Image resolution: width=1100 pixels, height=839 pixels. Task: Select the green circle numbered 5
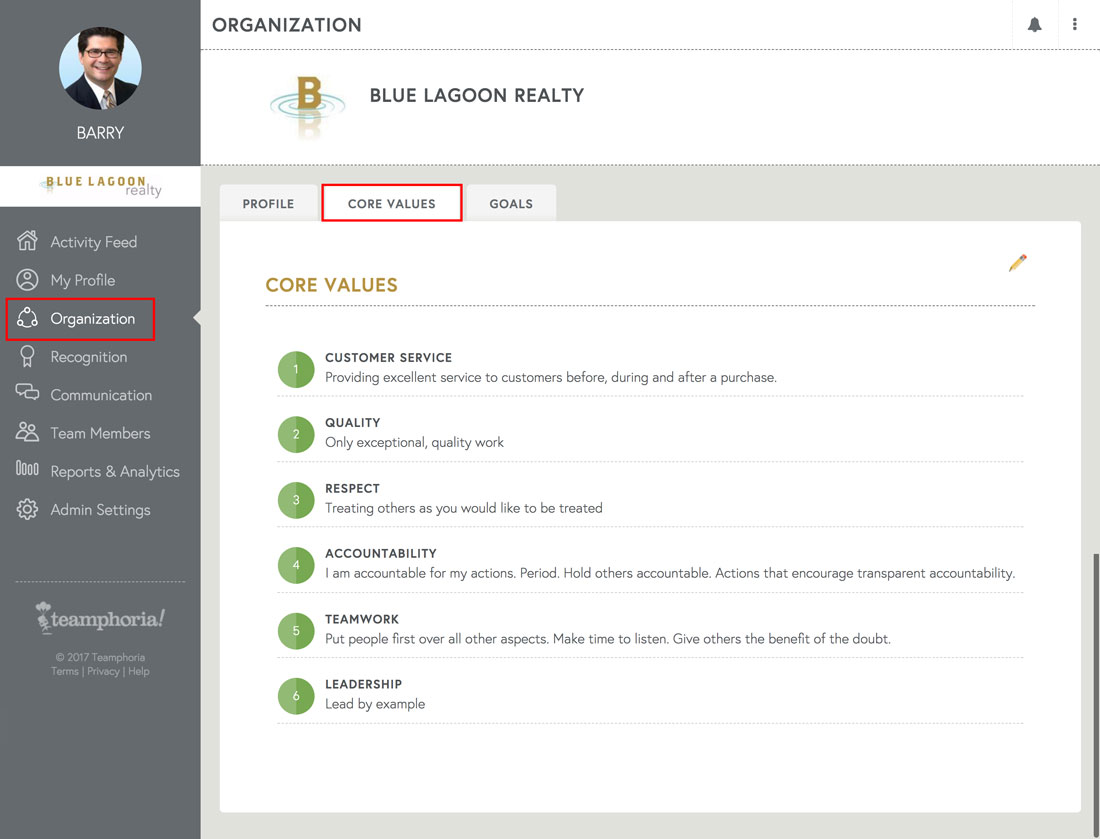tap(296, 631)
